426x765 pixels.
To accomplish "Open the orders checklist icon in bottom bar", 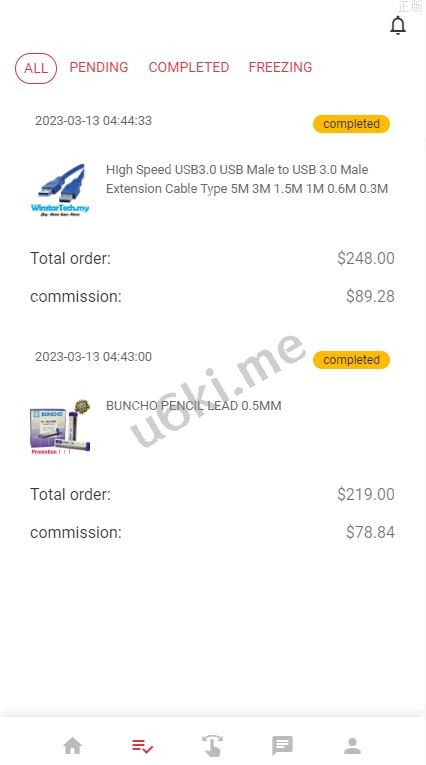I will [142, 745].
